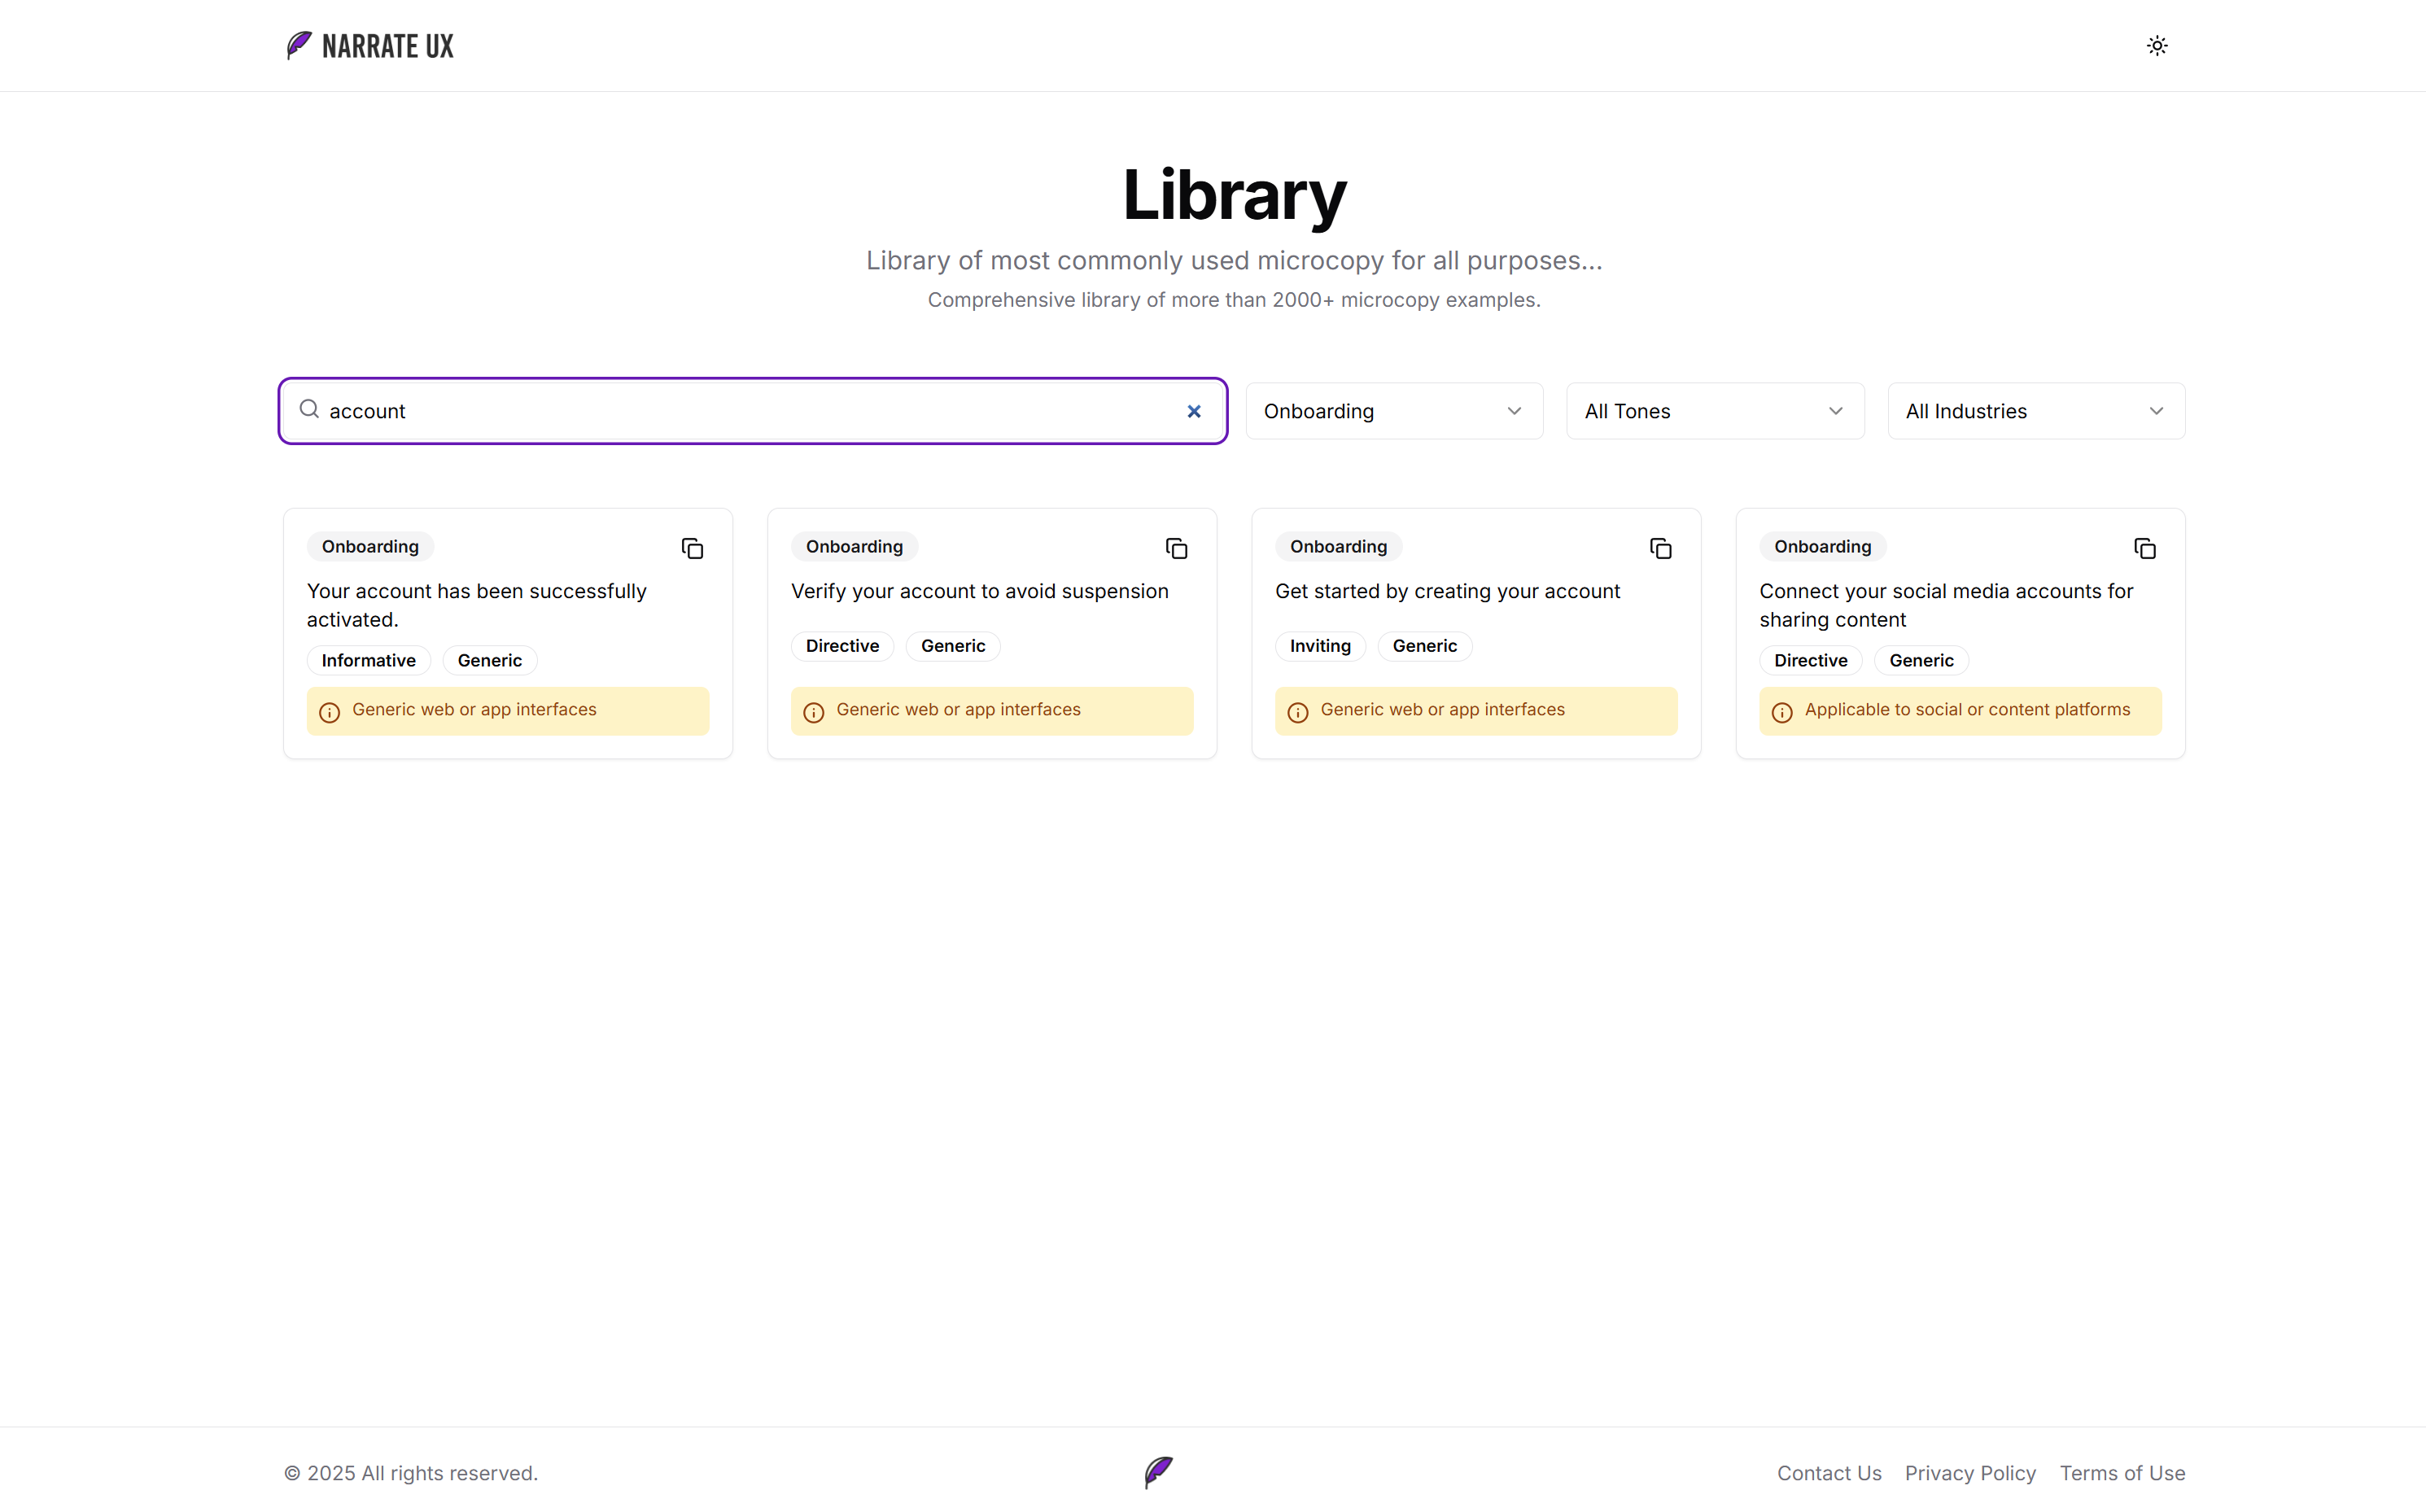Select the Inviting tone tag
The width and height of the screenshot is (2426, 1512).
coord(1319,645)
